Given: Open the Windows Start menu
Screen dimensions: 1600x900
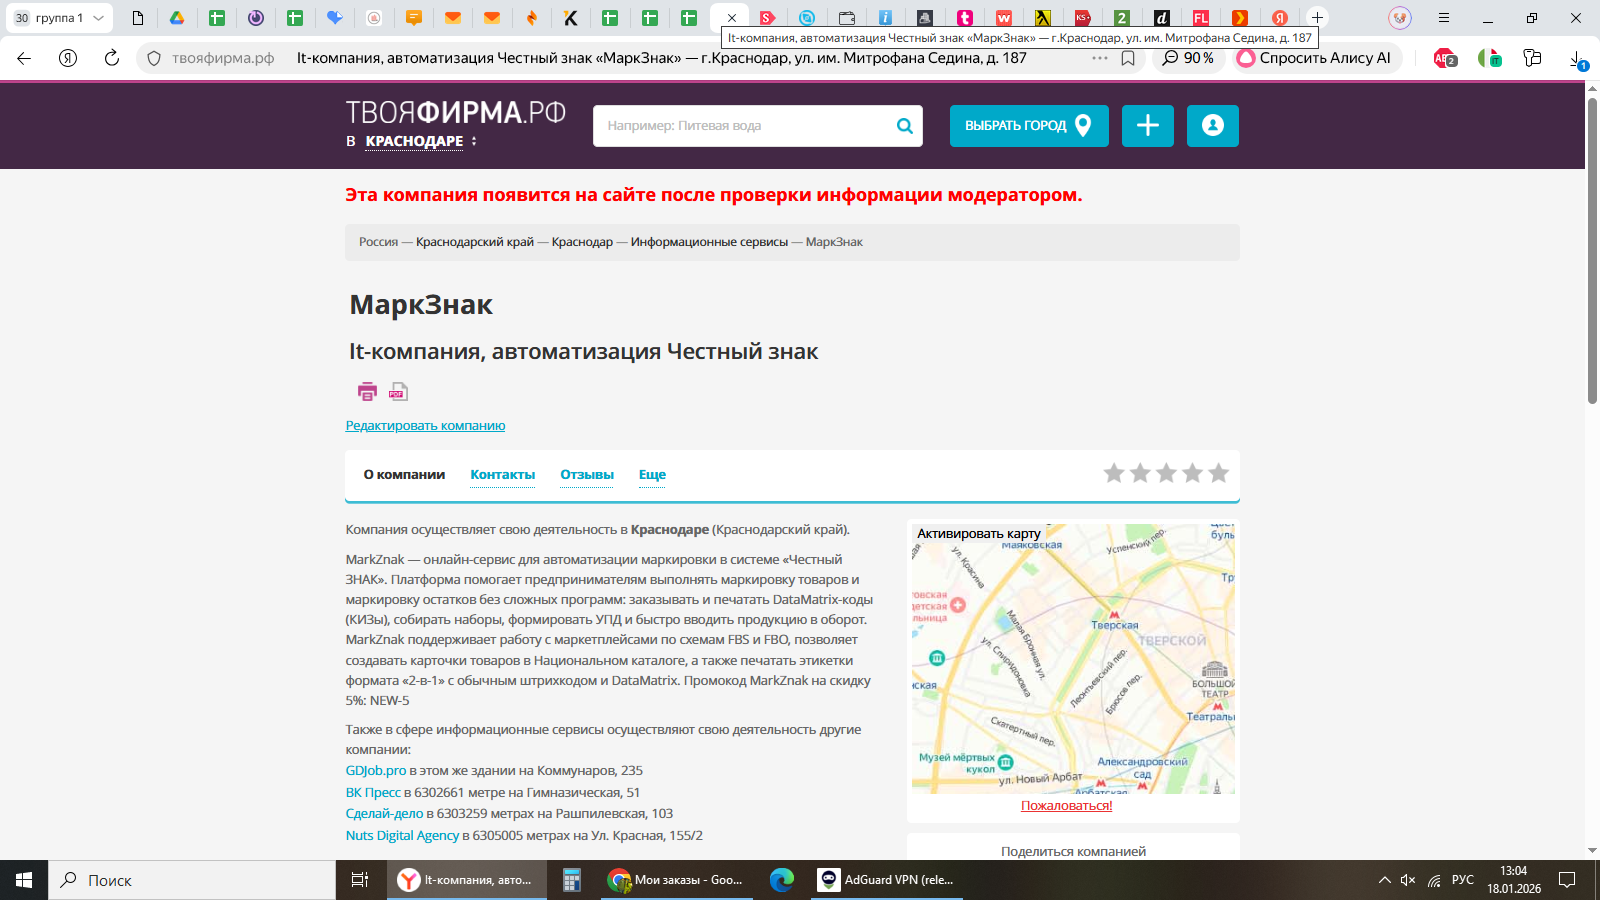Looking at the screenshot, I should [x=24, y=880].
